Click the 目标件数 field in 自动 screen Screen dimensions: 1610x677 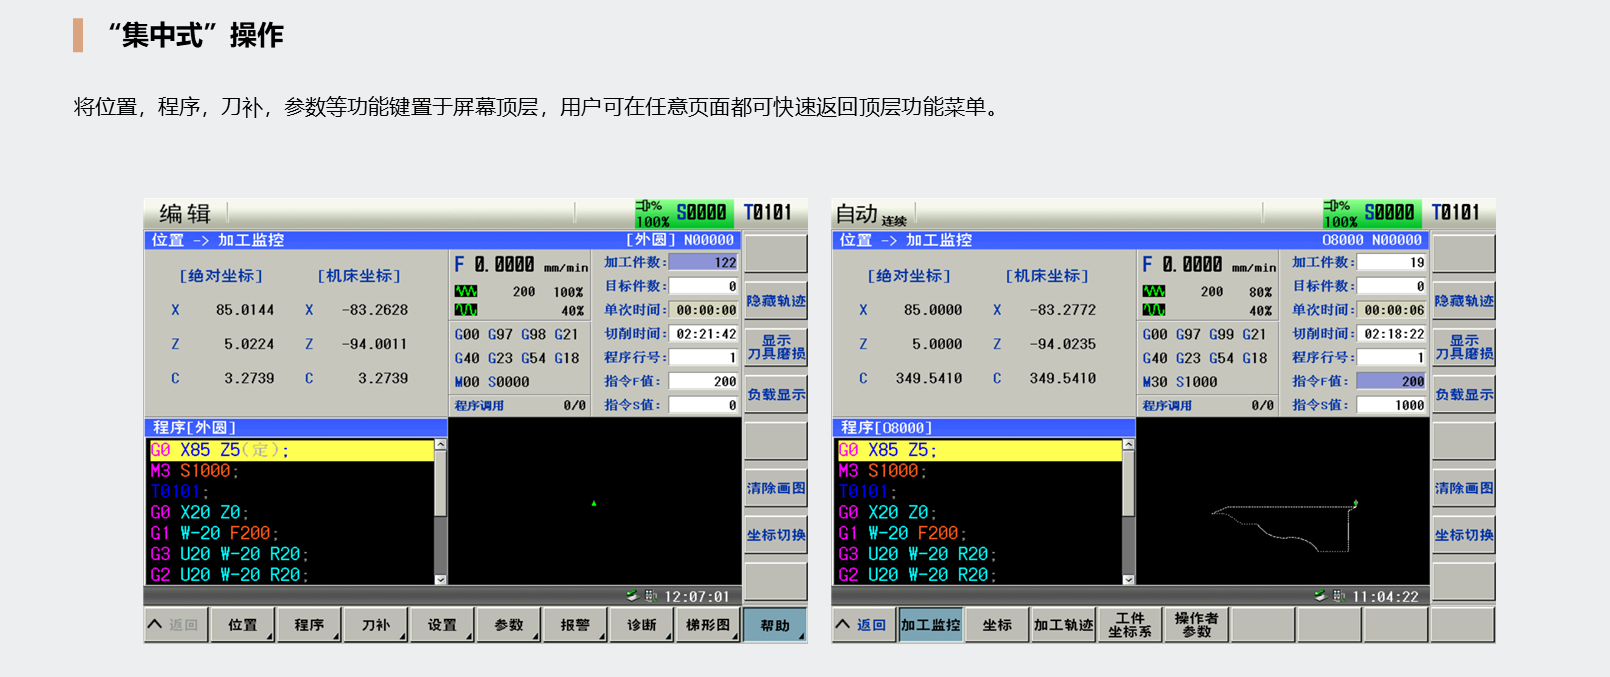click(1391, 286)
